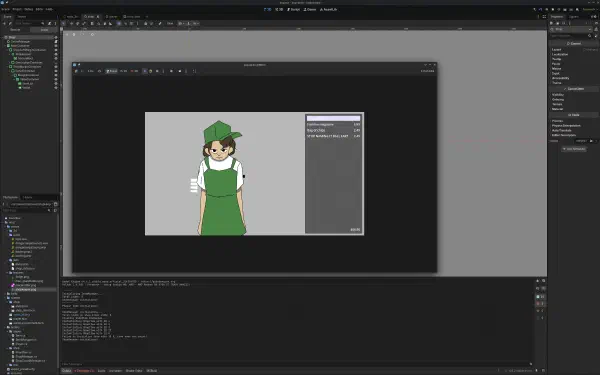
Task: Click the load resource icon in Inspector
Action: point(558,23)
